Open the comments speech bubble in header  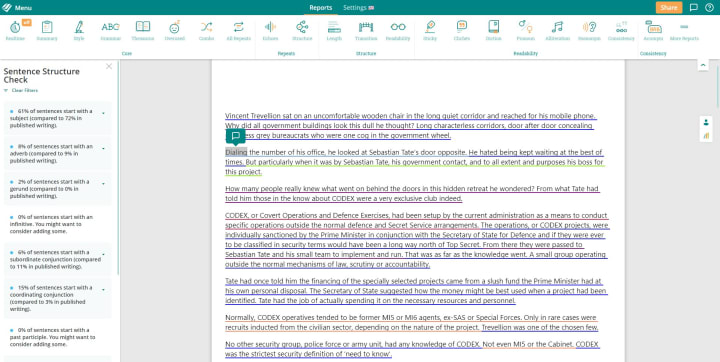point(694,7)
